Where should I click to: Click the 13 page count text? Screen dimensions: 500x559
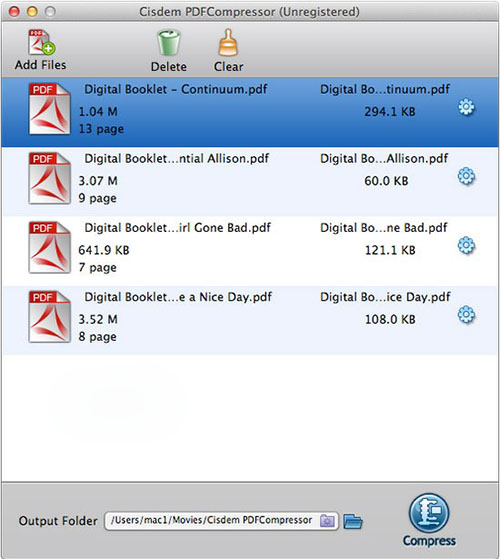coord(101,129)
